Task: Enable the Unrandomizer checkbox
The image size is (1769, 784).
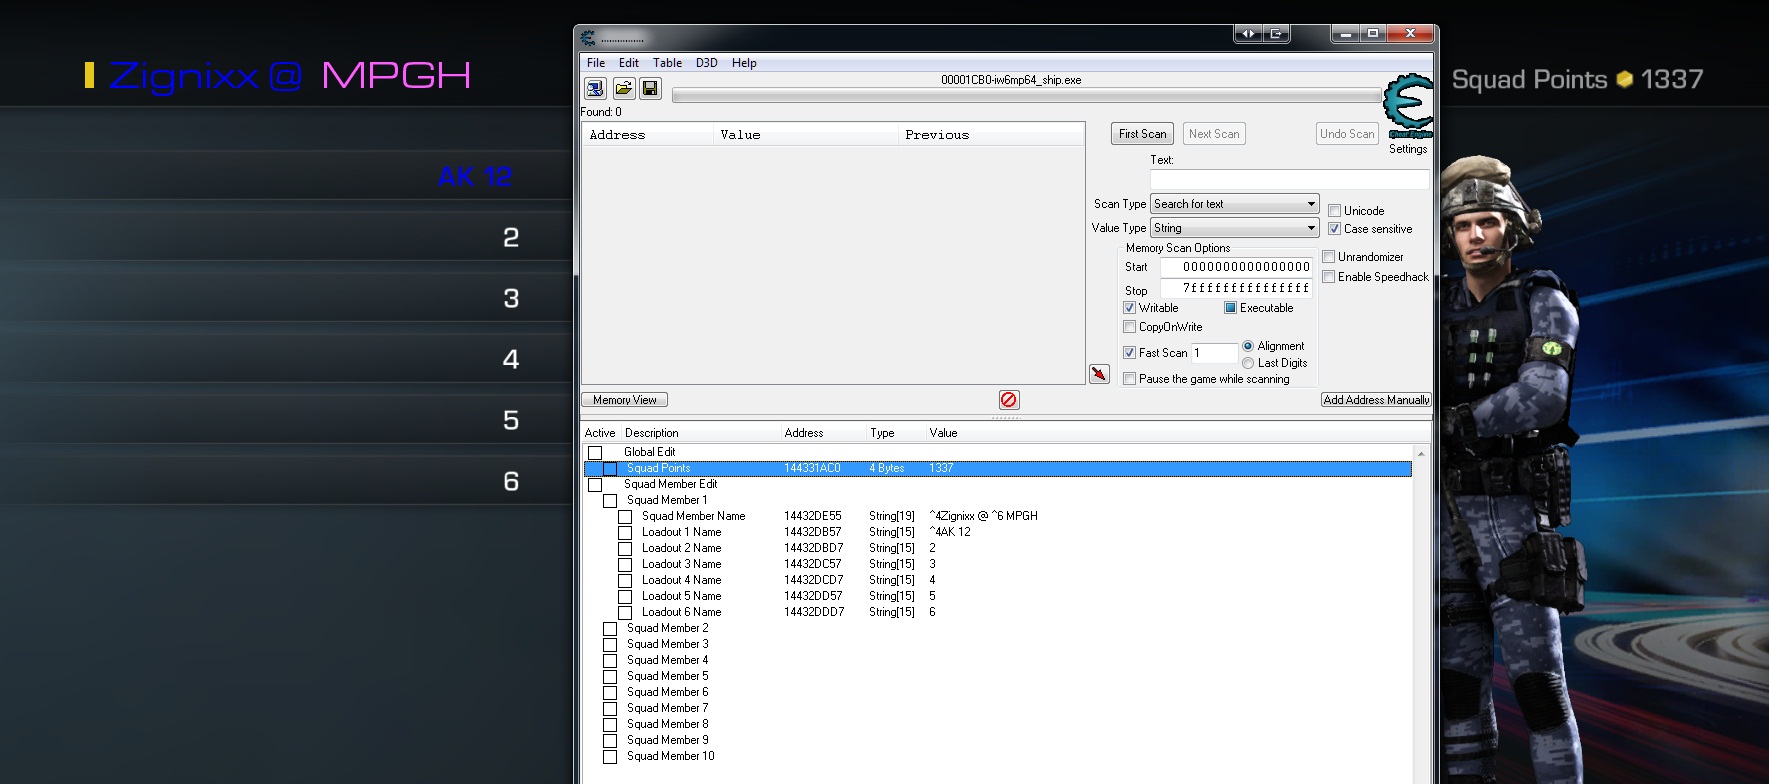Action: coord(1328,257)
